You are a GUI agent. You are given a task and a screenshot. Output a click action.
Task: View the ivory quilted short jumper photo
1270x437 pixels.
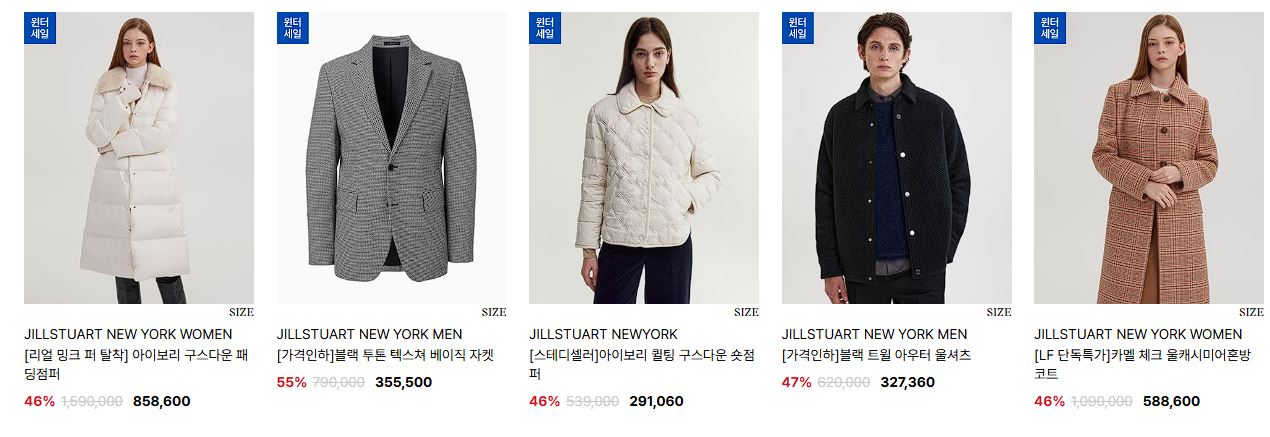coord(644,158)
